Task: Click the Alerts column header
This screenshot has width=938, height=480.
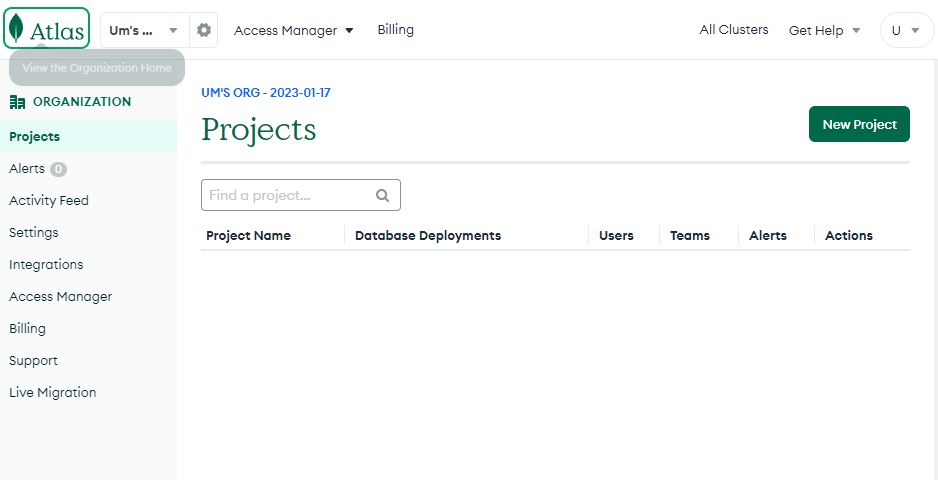Action: 768,236
